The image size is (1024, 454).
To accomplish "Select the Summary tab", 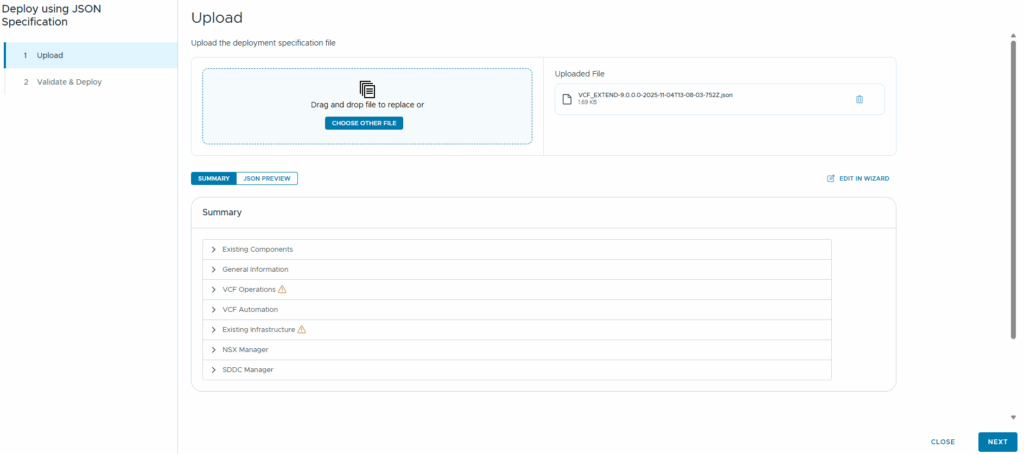I will click(x=214, y=178).
